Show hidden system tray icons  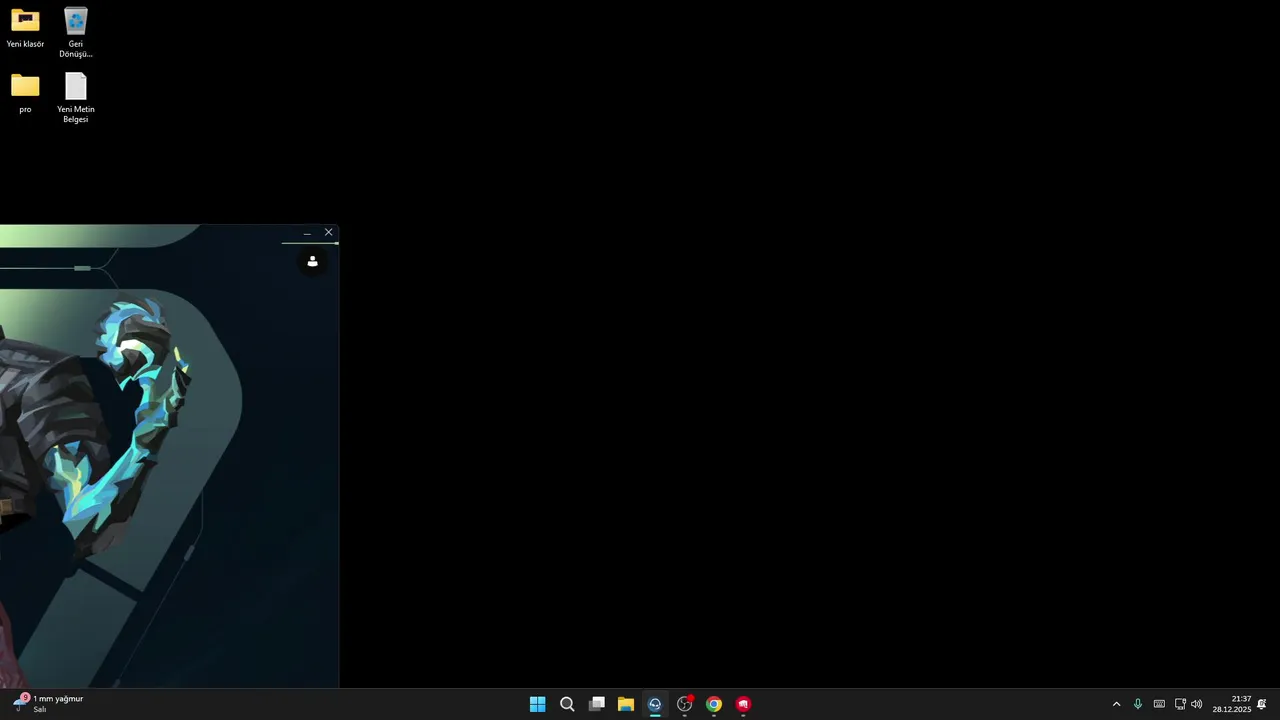1117,704
